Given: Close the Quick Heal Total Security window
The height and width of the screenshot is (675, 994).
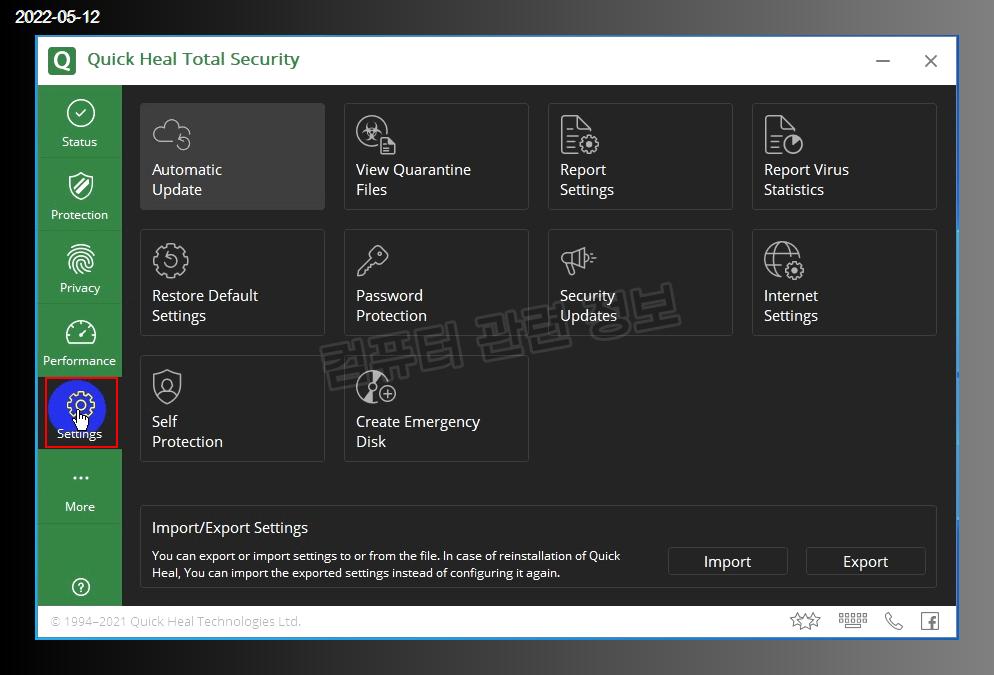Looking at the screenshot, I should pyautogui.click(x=931, y=61).
